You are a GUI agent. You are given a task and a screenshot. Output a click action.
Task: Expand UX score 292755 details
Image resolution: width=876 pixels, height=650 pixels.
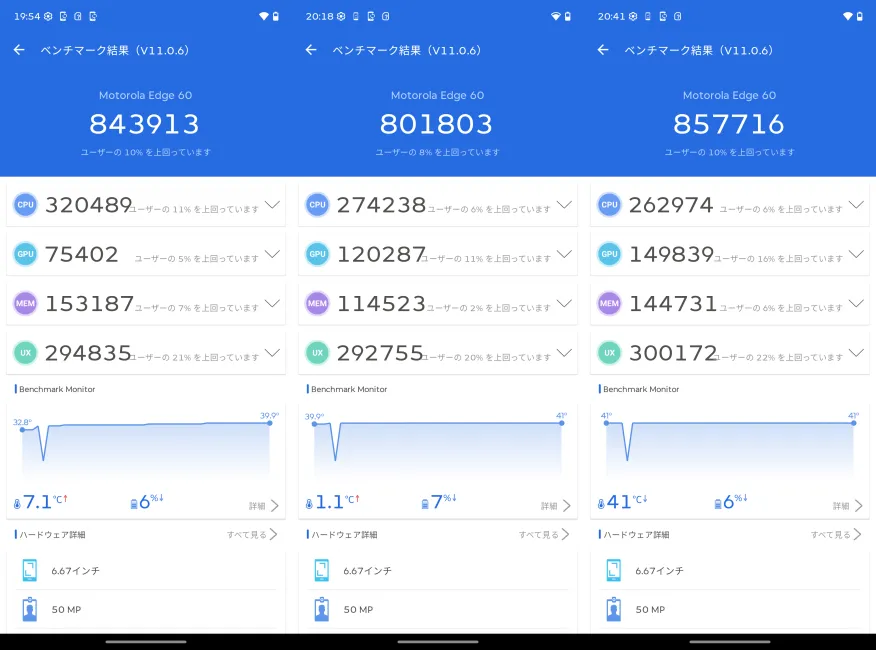click(564, 353)
